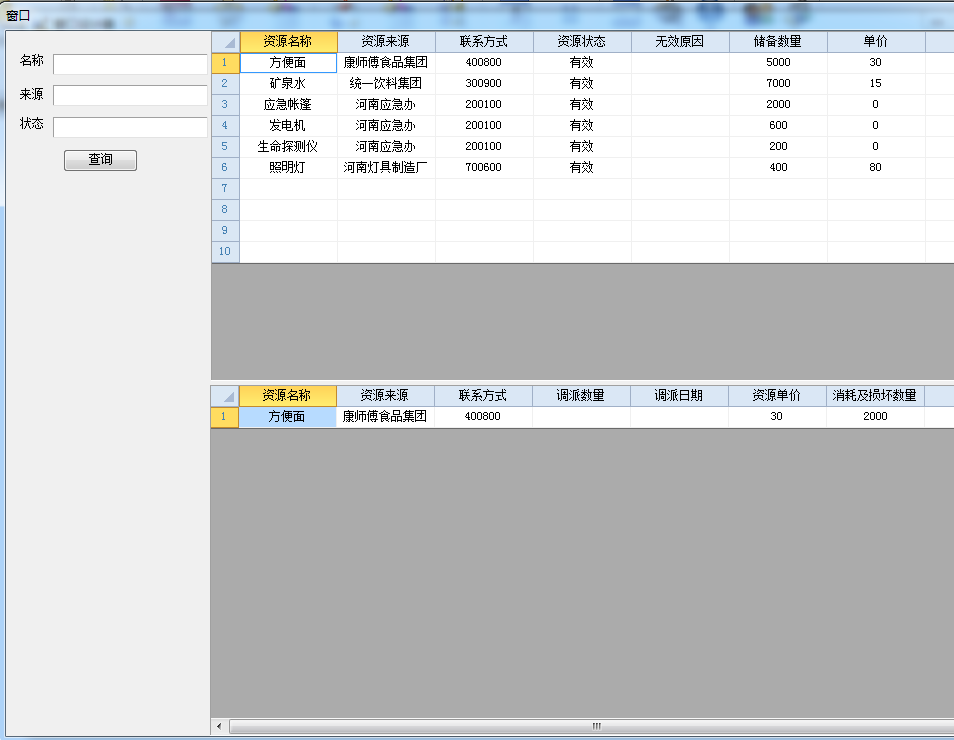Click the 矿泉水 cell
The image size is (954, 740).
coord(288,84)
